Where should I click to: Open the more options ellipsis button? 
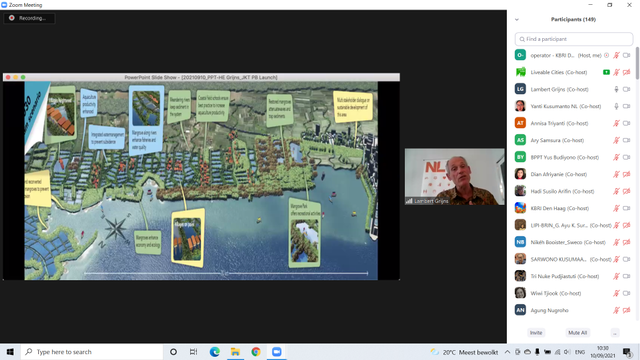pyautogui.click(x=615, y=333)
